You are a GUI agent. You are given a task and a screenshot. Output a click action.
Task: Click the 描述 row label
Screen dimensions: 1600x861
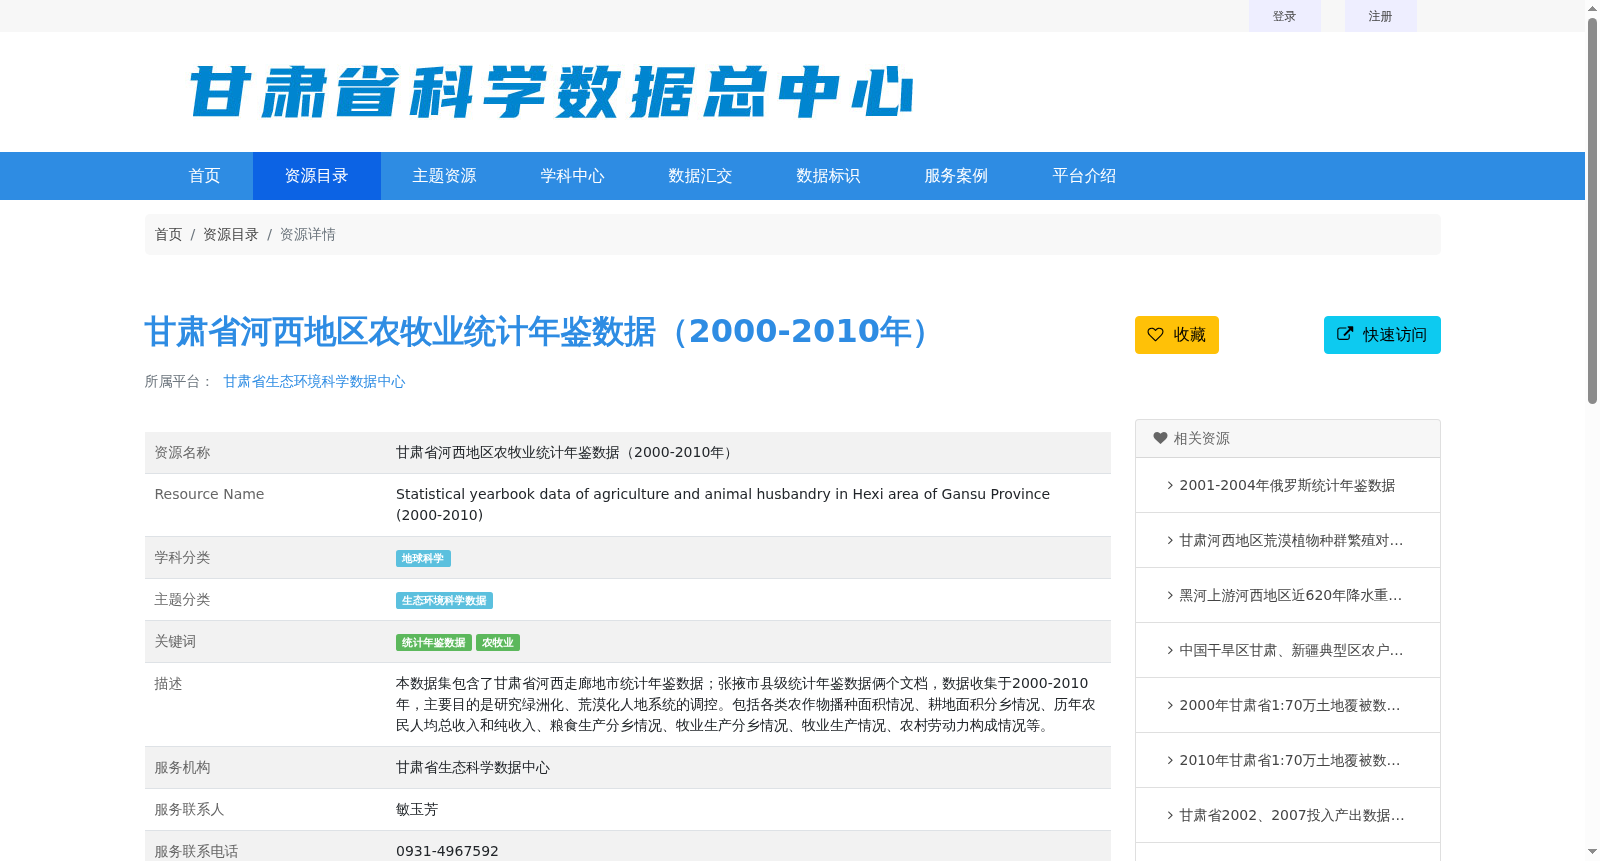[x=168, y=683]
